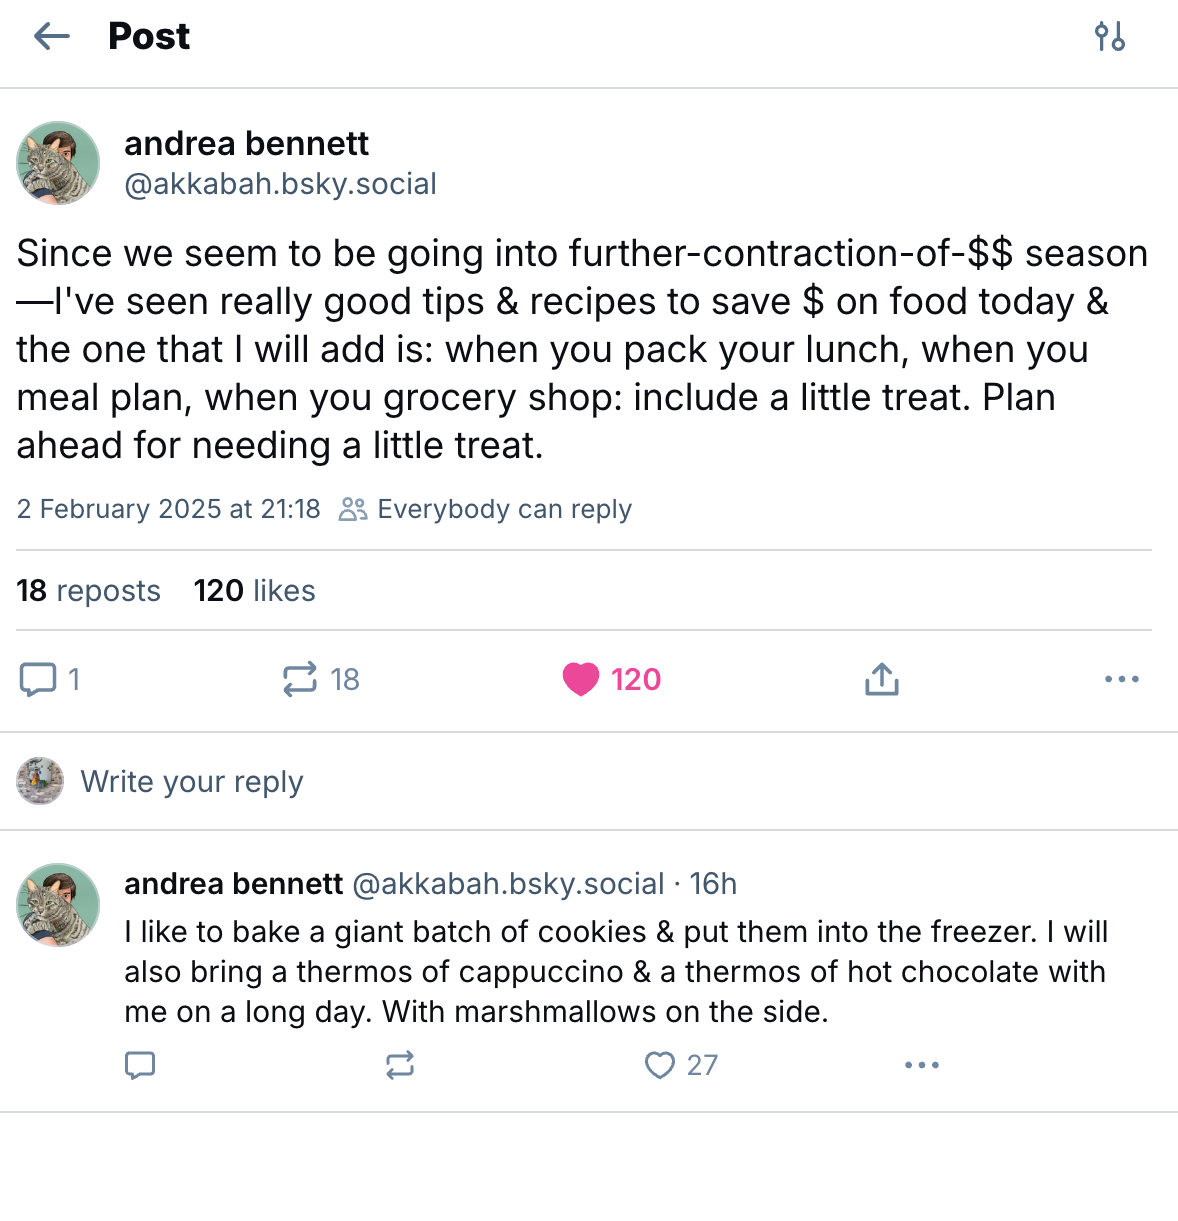Open andrea bennett's avatar on main post
Image resolution: width=1178 pixels, height=1221 pixels.
(58, 163)
